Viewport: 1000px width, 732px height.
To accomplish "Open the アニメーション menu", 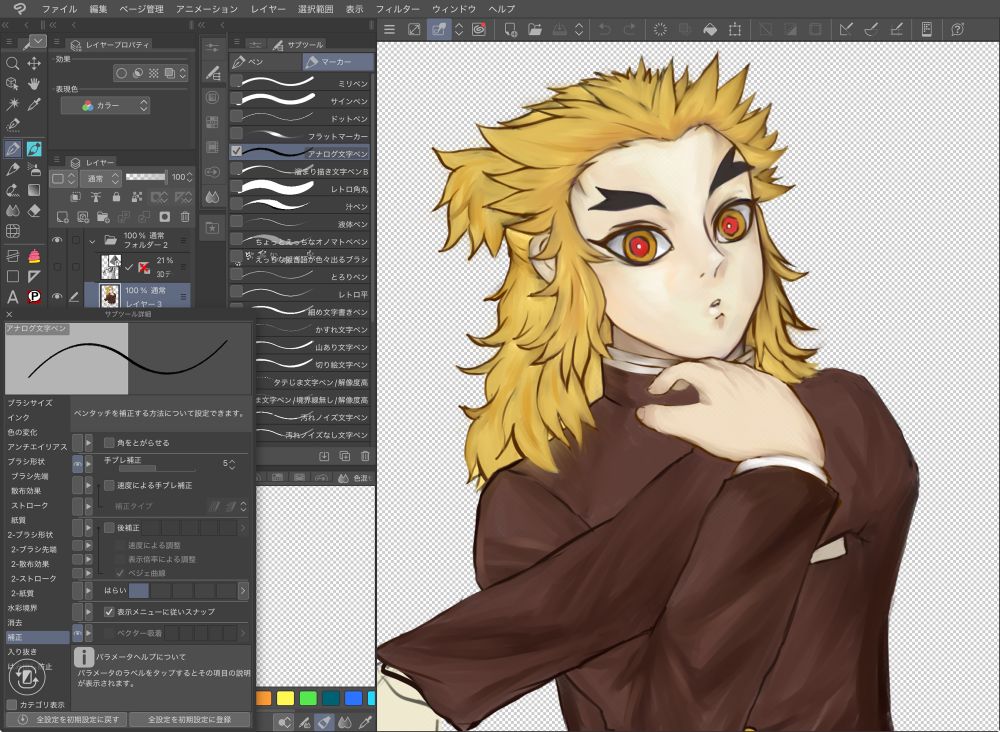I will point(207,9).
